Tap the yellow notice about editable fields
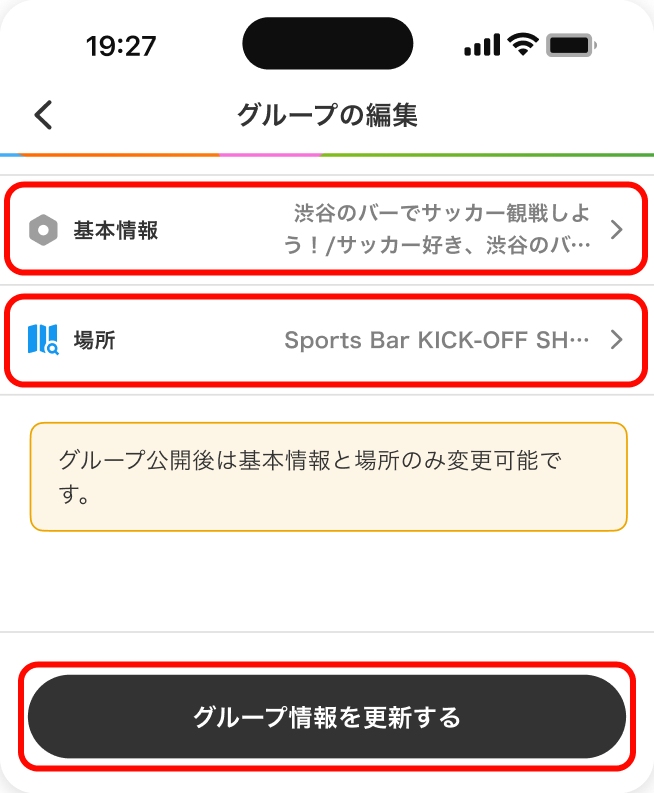This screenshot has height=793, width=654. (x=328, y=476)
